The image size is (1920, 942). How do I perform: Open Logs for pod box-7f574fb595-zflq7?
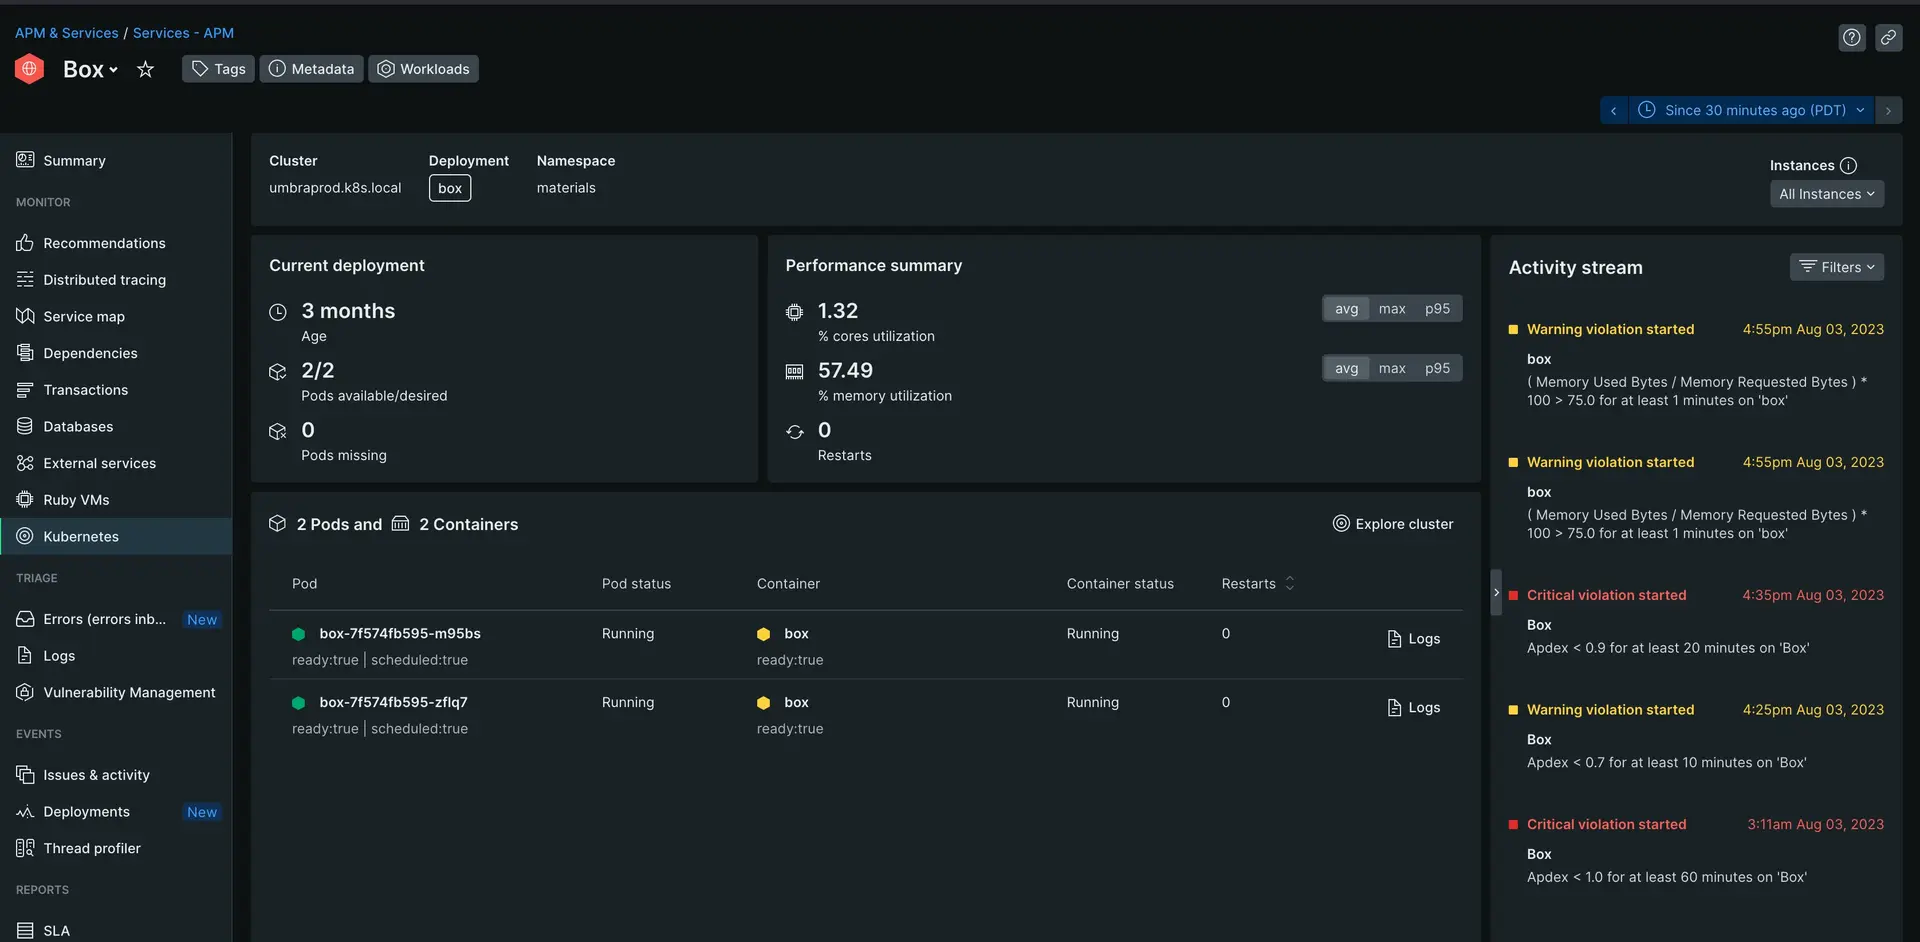pos(1414,708)
